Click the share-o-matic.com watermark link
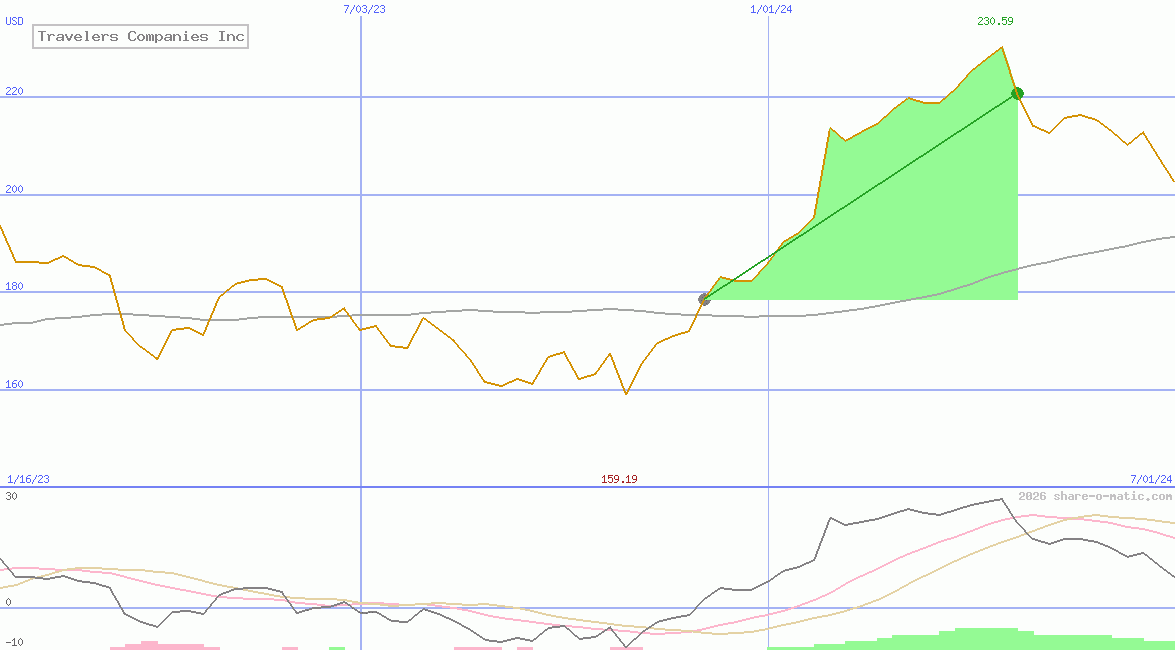The height and width of the screenshot is (650, 1175). [1095, 496]
